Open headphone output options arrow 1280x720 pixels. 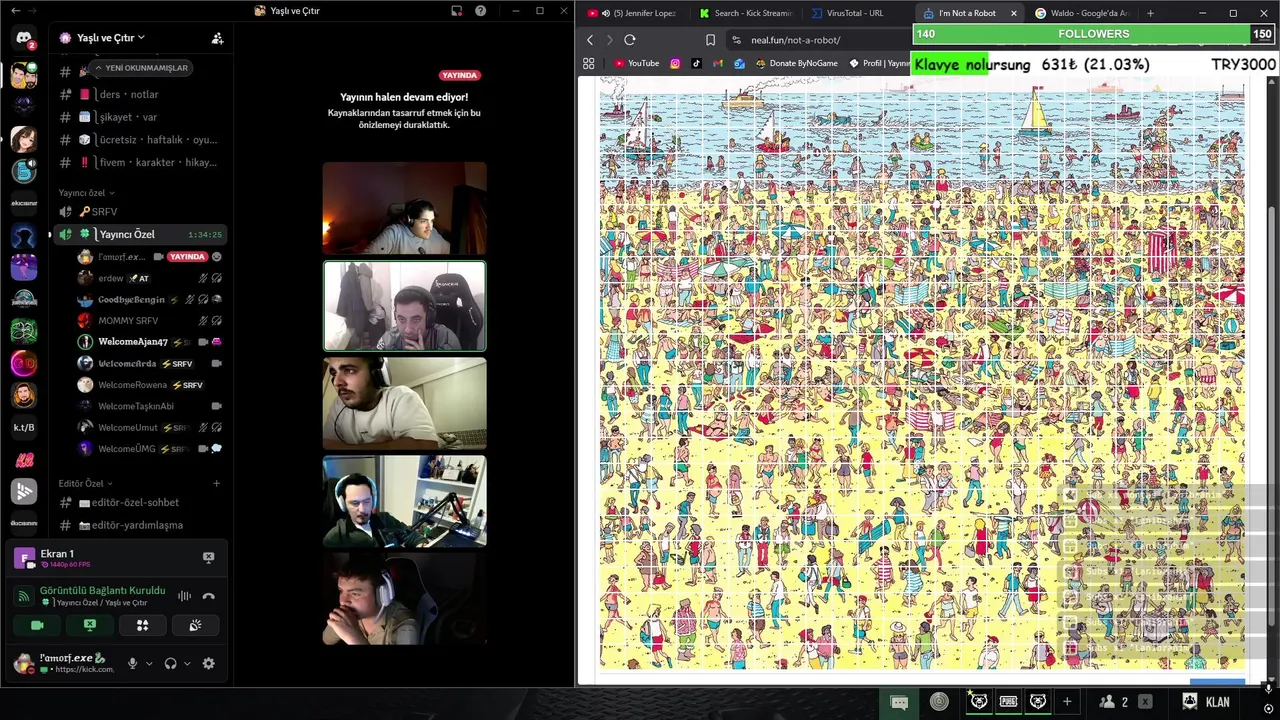(x=187, y=663)
